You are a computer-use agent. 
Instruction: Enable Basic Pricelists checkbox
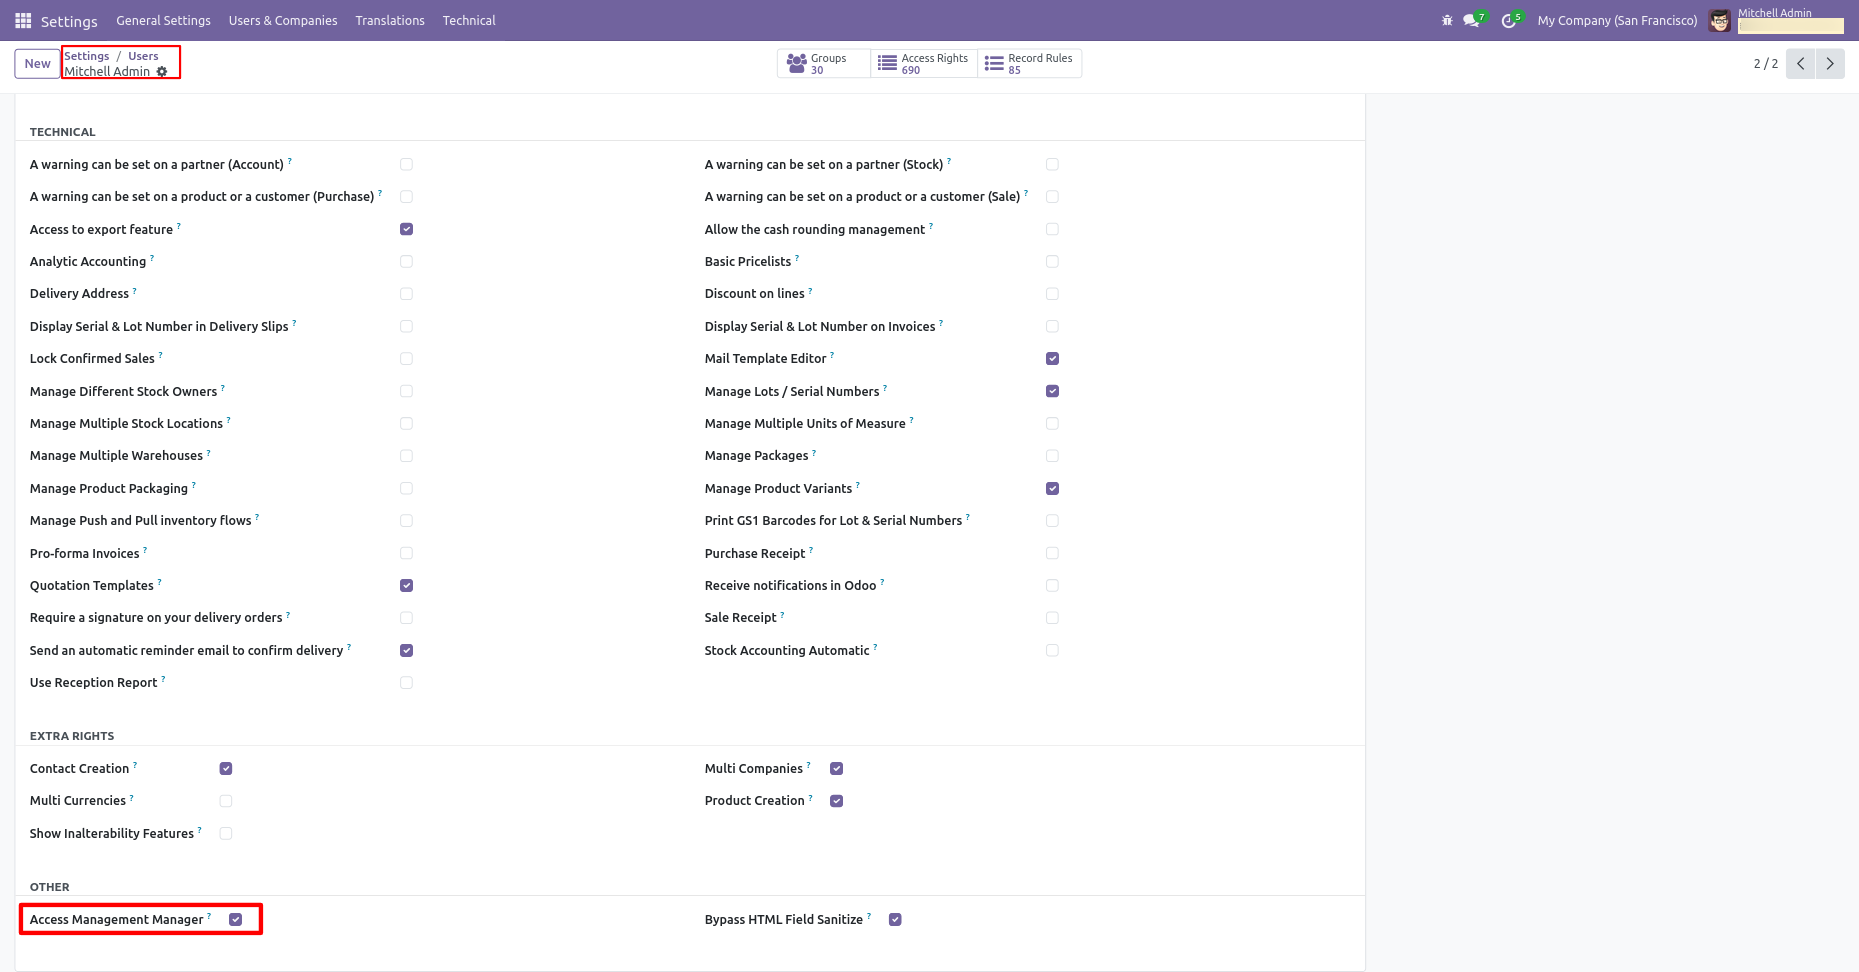(x=1052, y=261)
